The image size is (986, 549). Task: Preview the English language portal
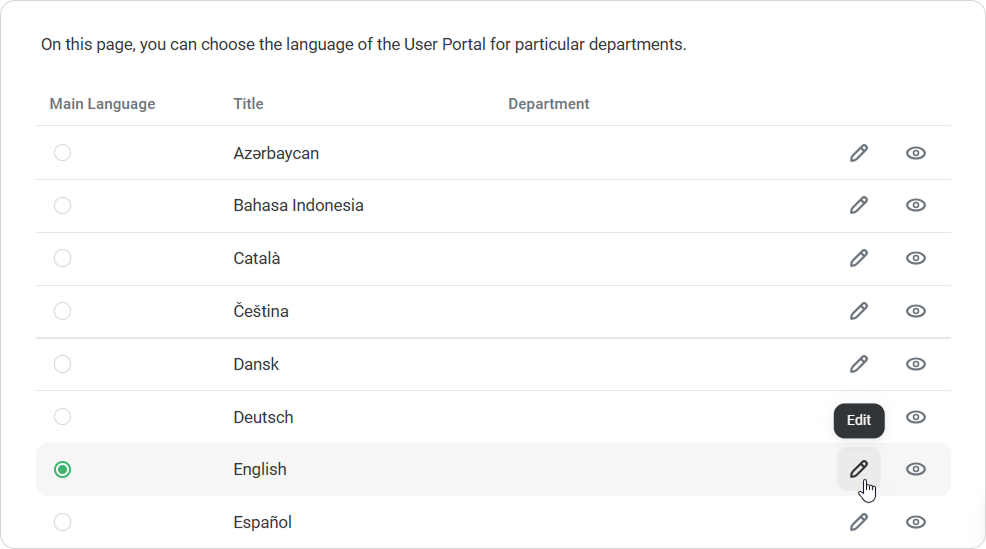click(915, 469)
